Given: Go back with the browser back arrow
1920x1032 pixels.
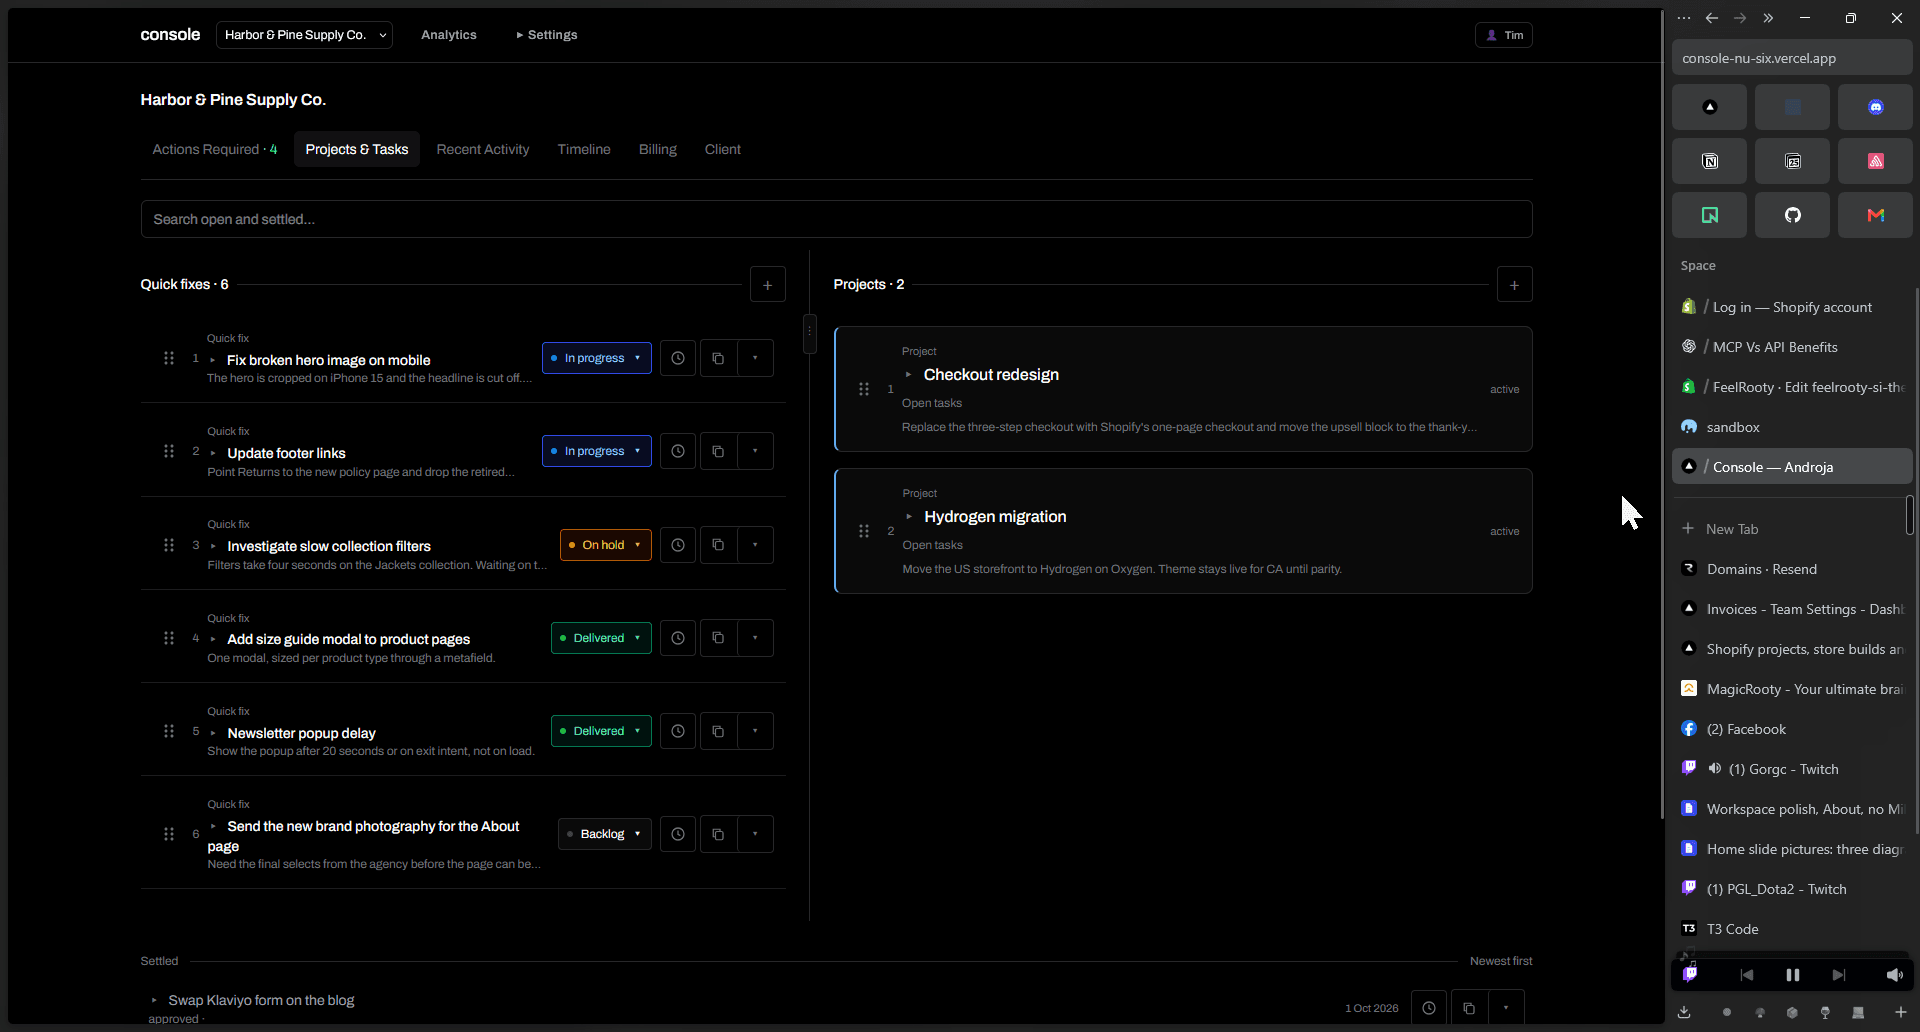Looking at the screenshot, I should pyautogui.click(x=1712, y=18).
